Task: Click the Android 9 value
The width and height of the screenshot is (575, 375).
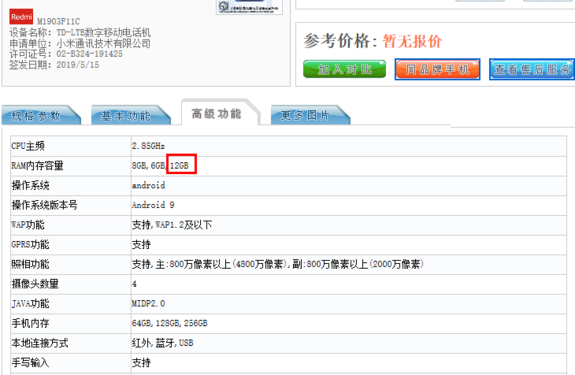Action: (x=153, y=205)
